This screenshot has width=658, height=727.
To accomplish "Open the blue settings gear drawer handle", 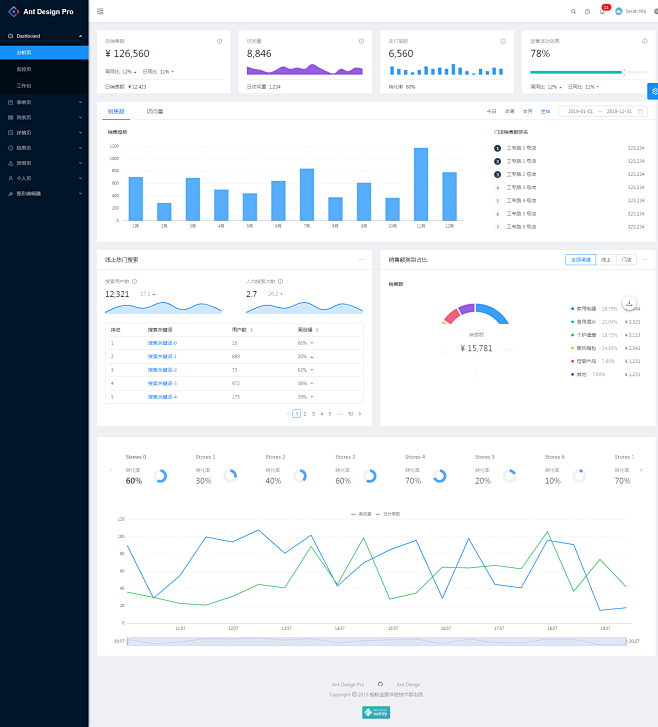I will 653,91.
